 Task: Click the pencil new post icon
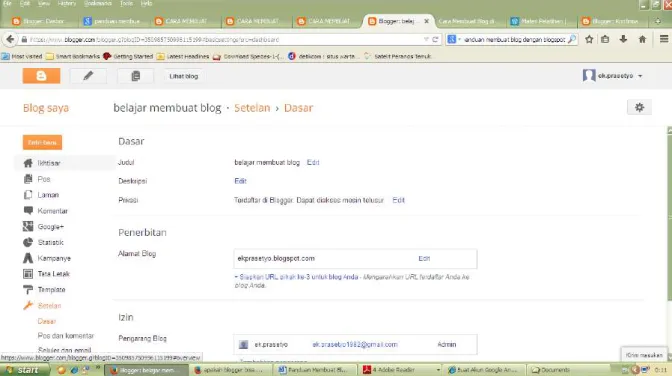88,76
